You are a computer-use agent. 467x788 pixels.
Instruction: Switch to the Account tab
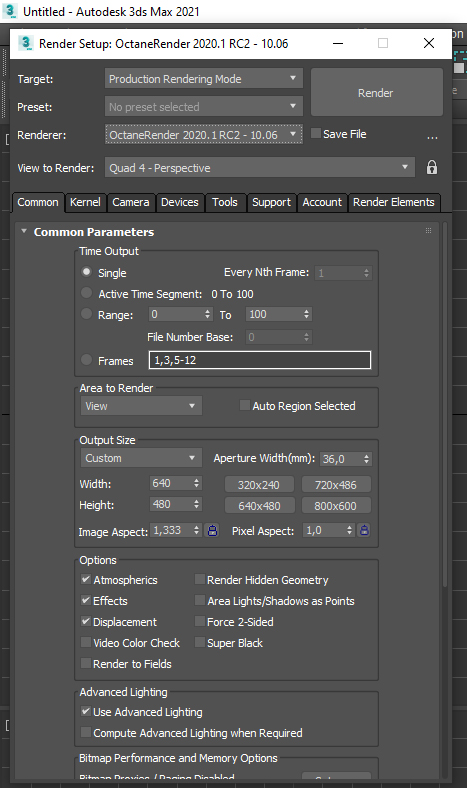[x=322, y=202]
